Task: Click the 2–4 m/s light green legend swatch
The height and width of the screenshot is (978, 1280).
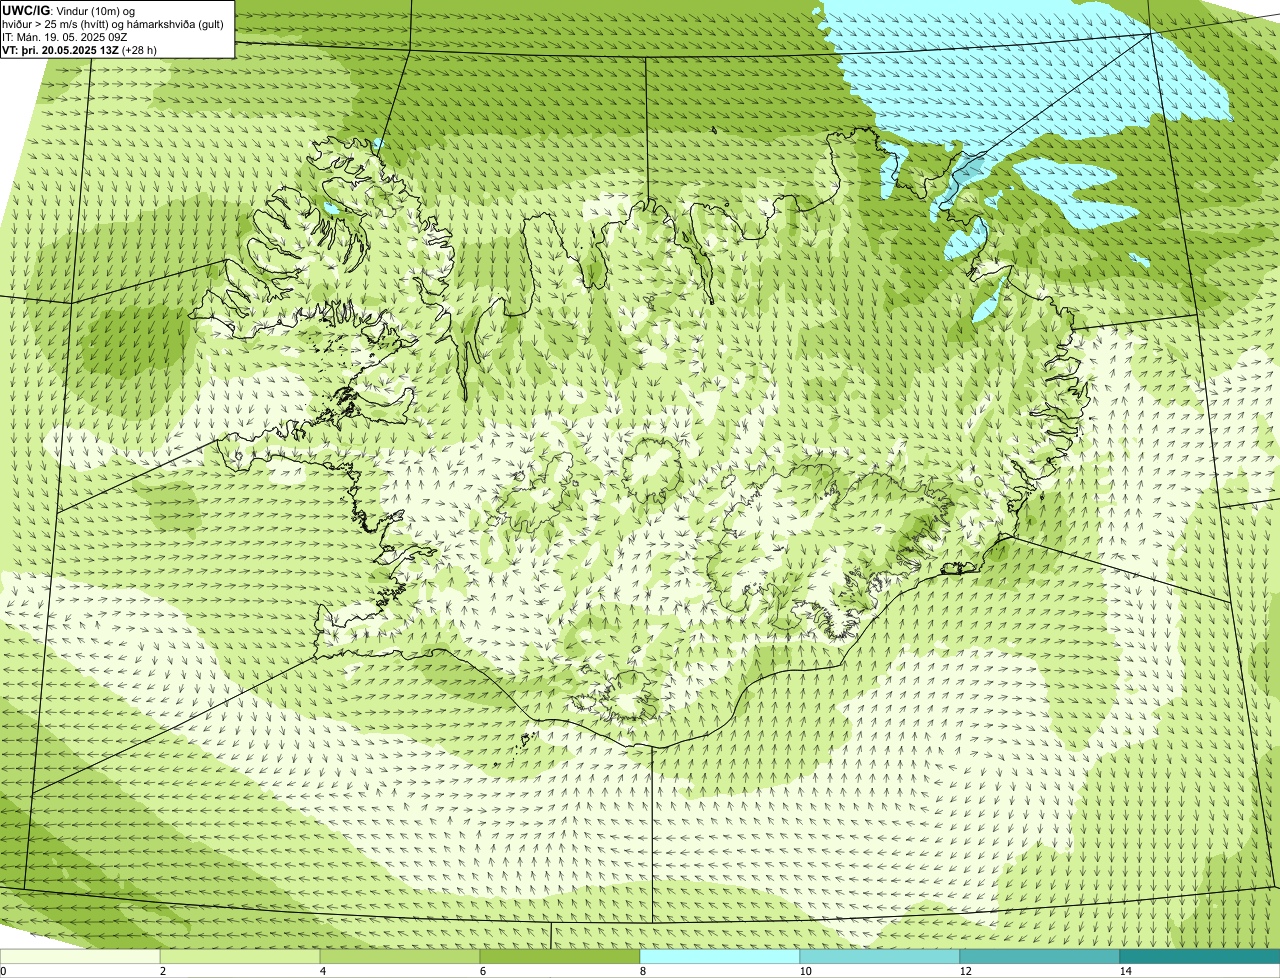Action: pos(240,956)
